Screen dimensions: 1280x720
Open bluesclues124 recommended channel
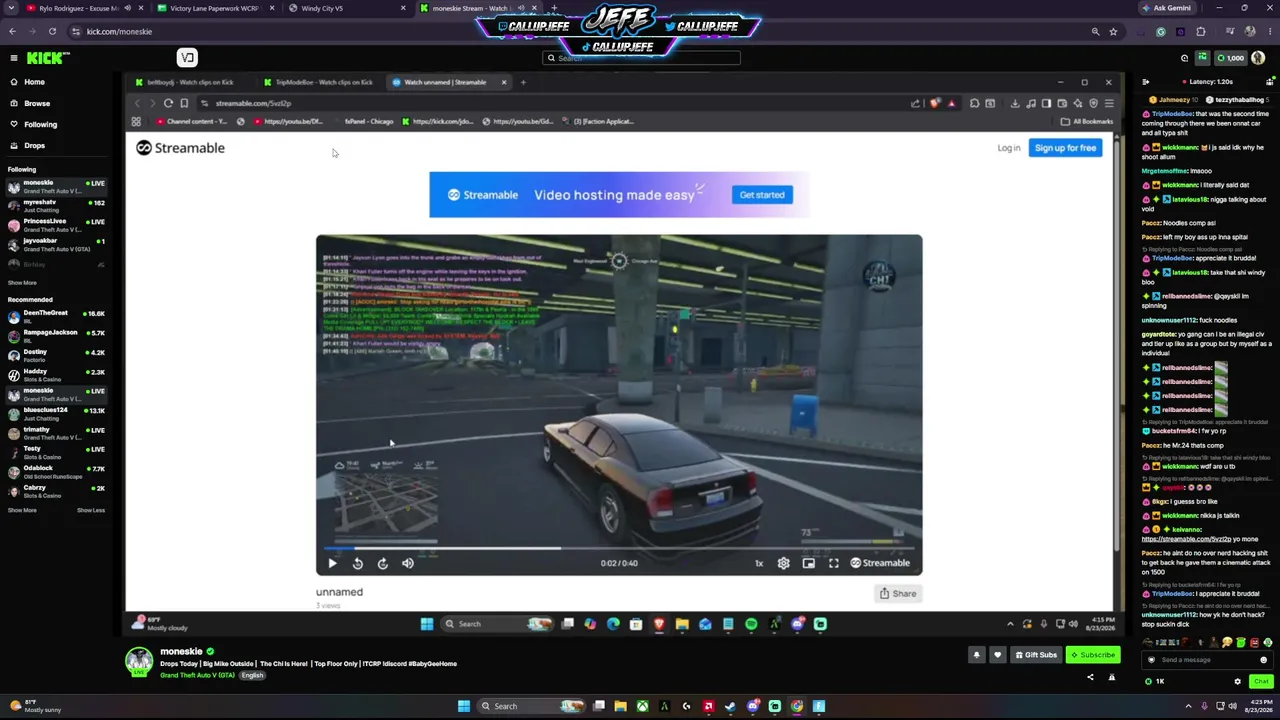click(57, 414)
